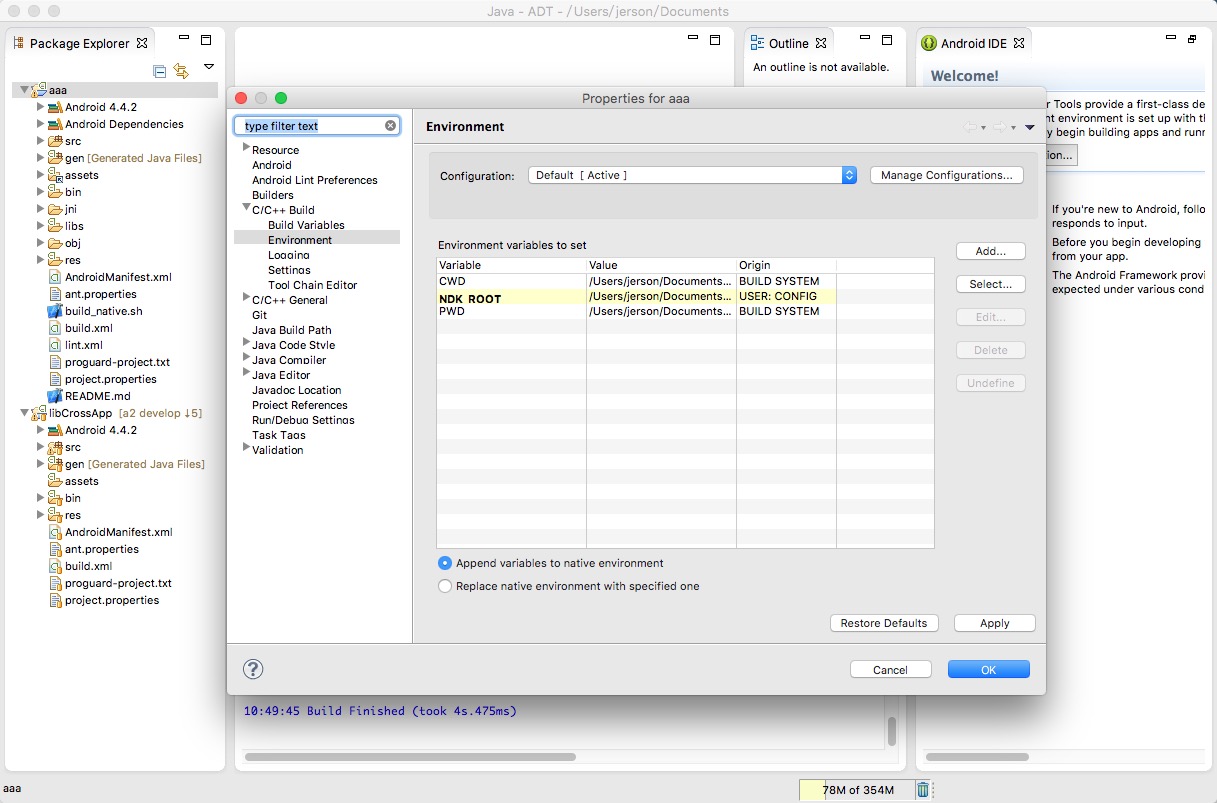The width and height of the screenshot is (1217, 803).
Task: Click the Origin column header
Action: pyautogui.click(x=786, y=265)
